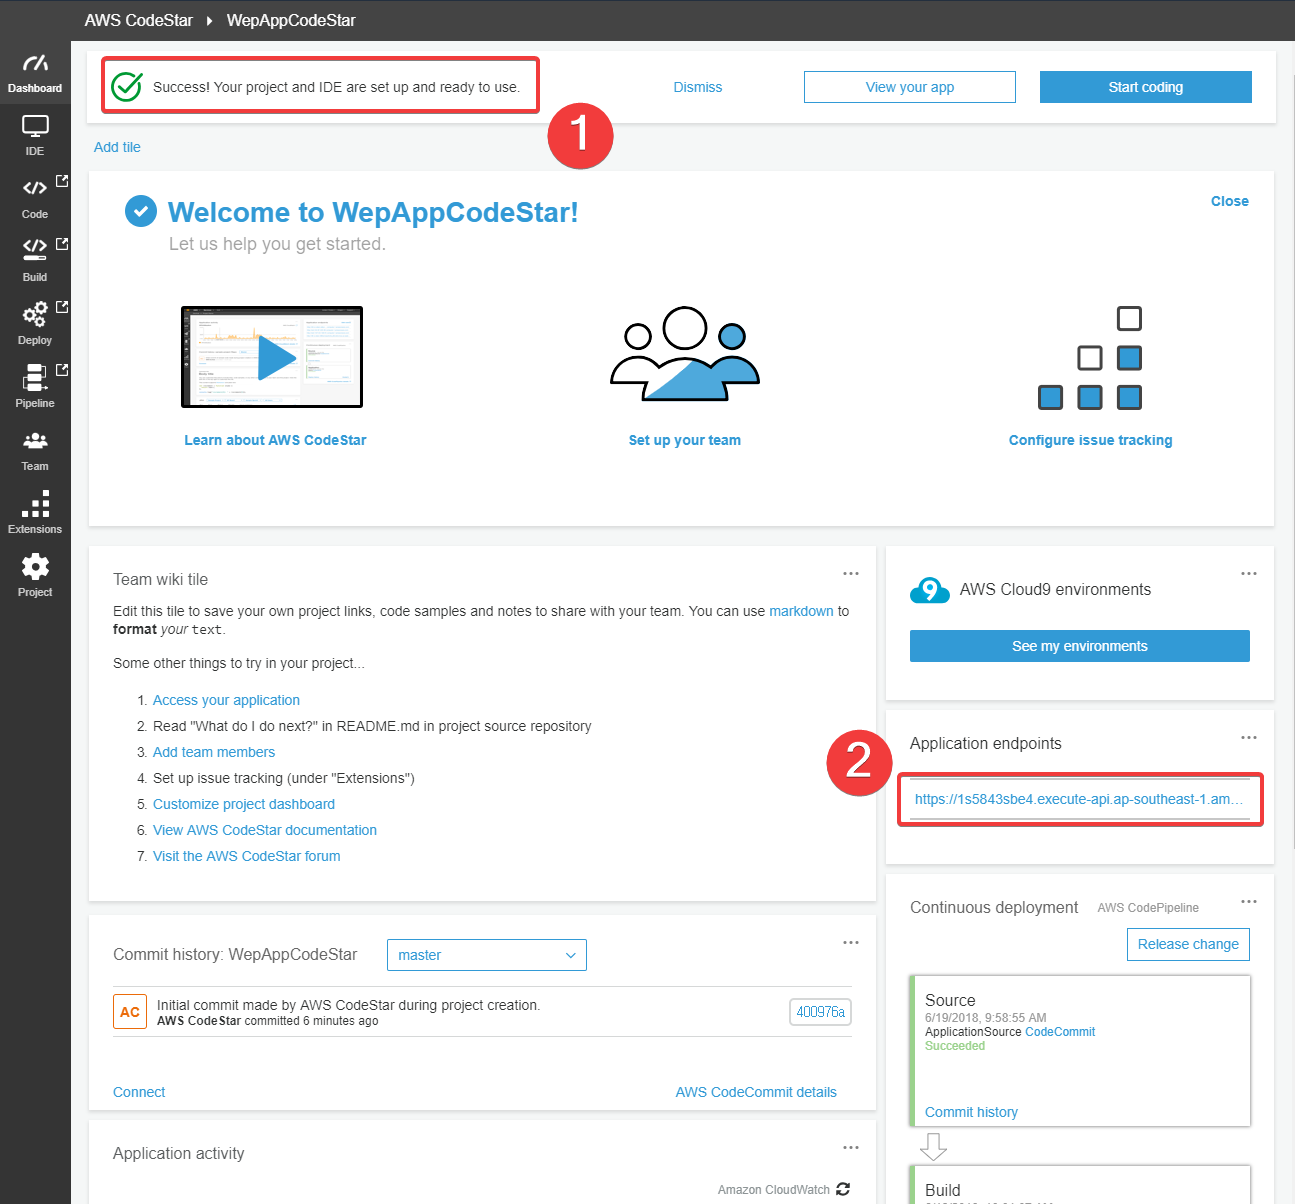Viewport: 1295px width, 1204px height.
Task: Close the welcome panel
Action: tap(1230, 201)
